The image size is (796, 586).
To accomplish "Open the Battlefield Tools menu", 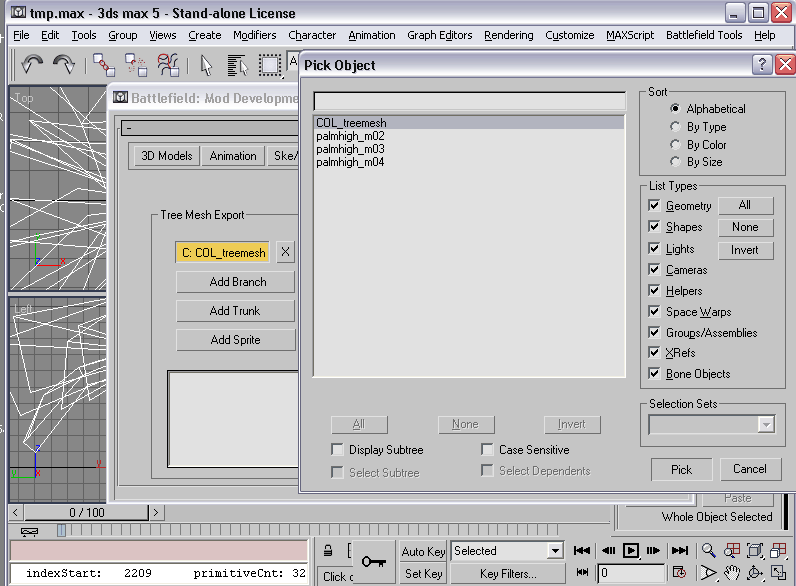I will click(x=704, y=35).
